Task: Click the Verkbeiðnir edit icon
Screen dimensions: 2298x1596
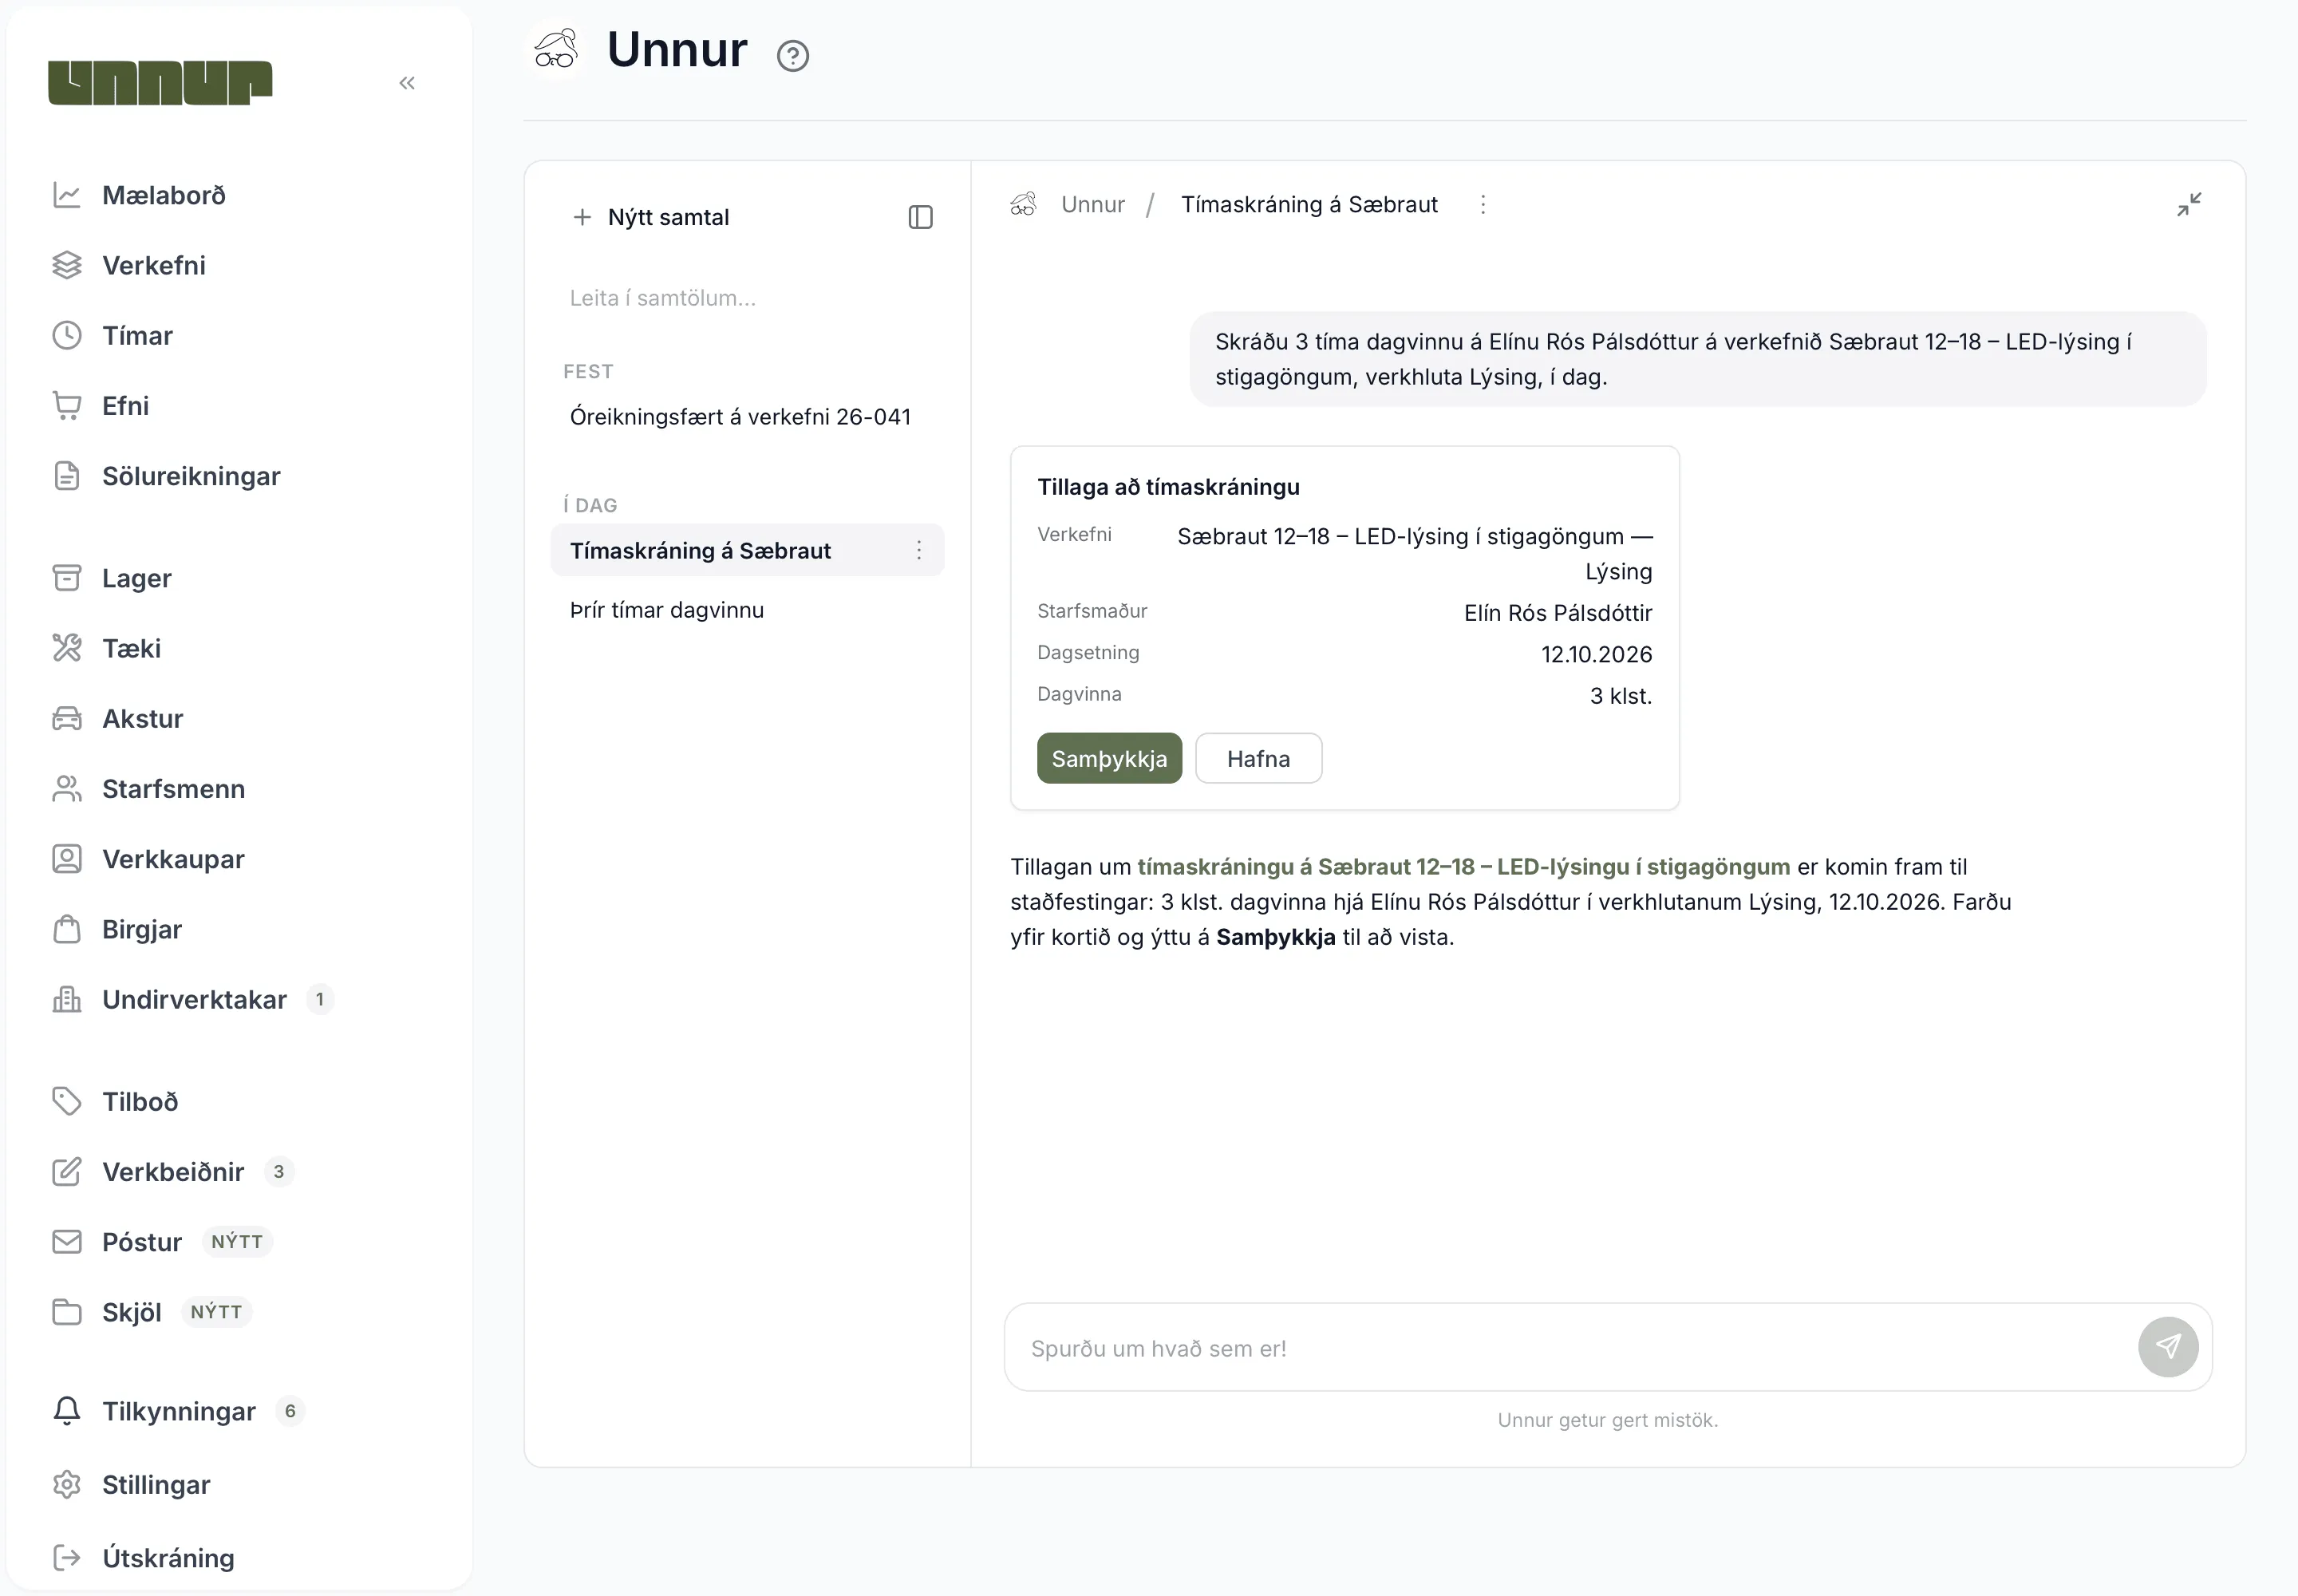Action: tap(67, 1171)
